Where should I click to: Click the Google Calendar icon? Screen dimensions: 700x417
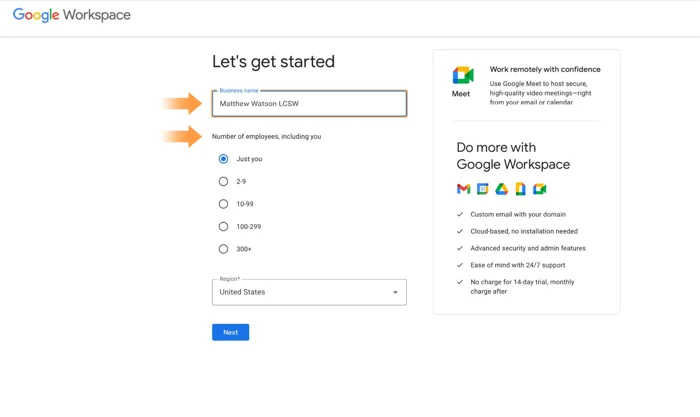click(483, 189)
